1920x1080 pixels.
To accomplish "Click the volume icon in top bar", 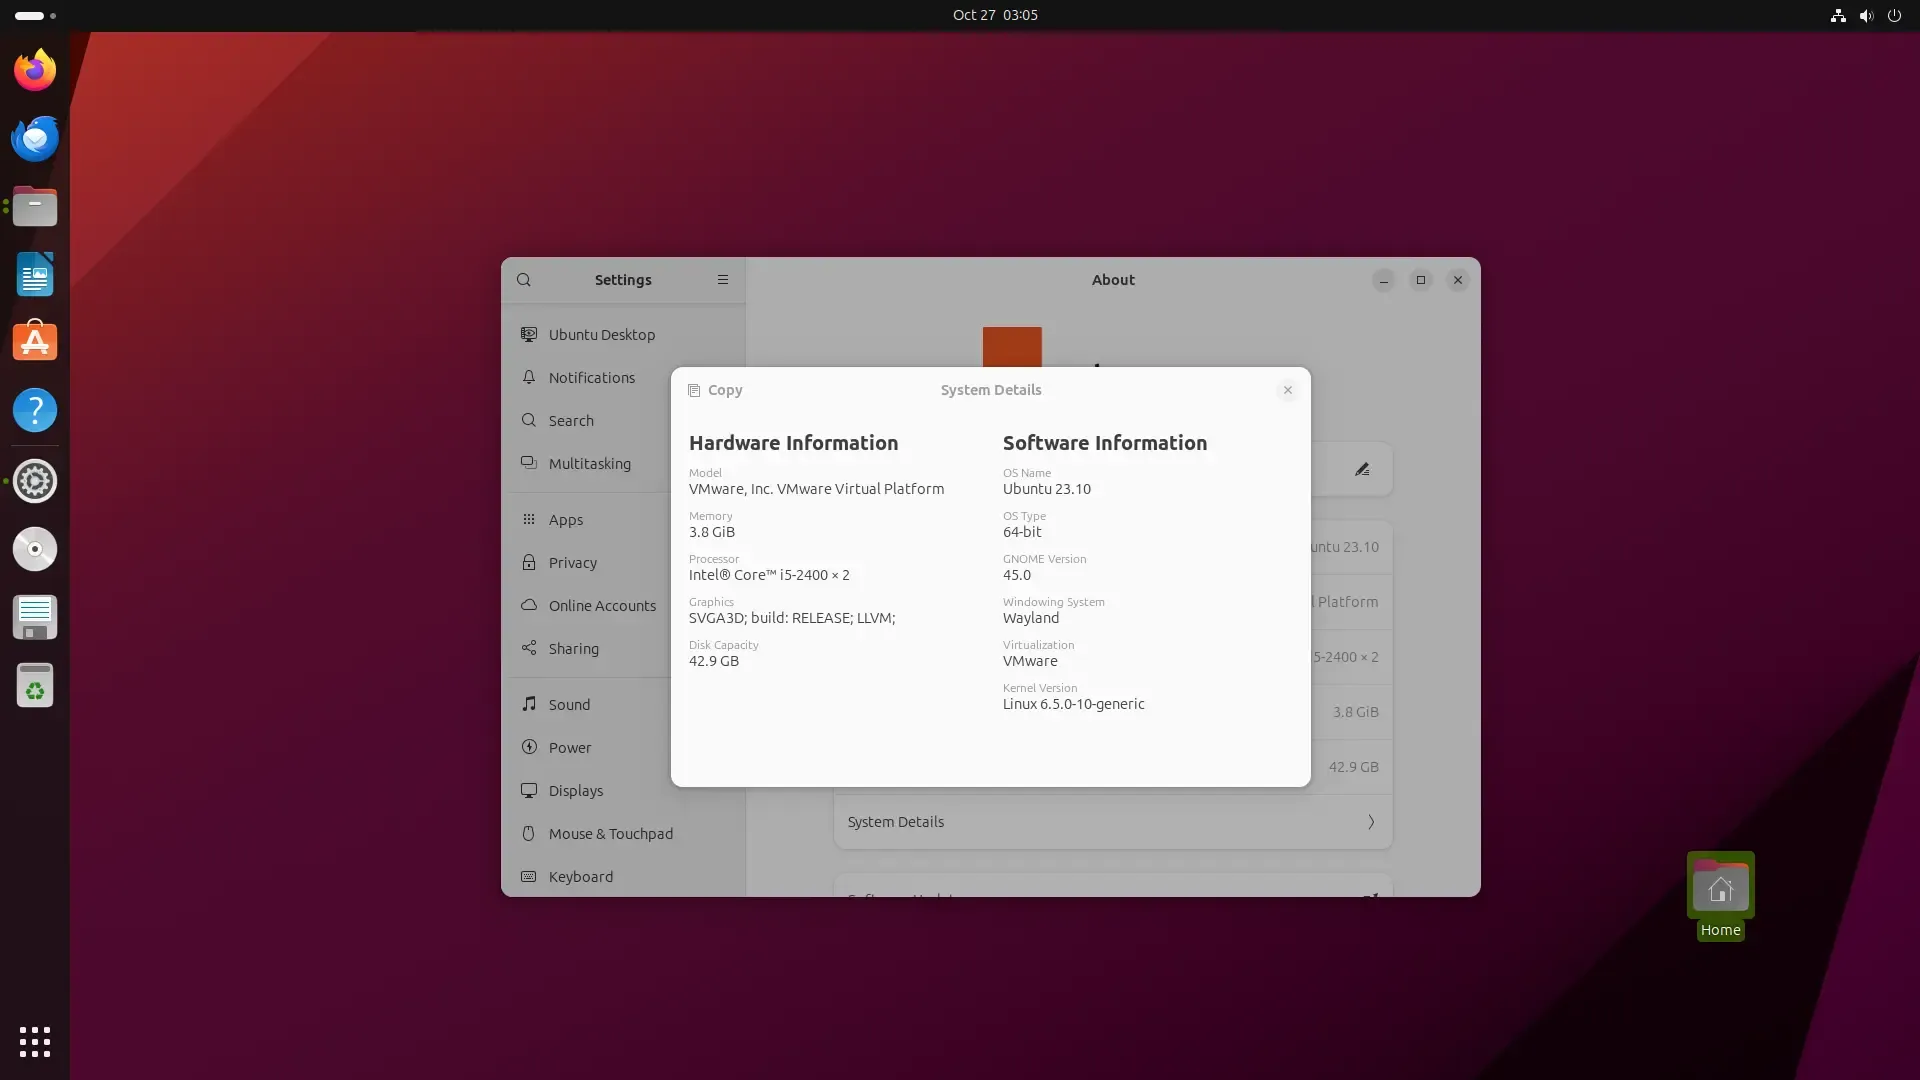I will [1866, 15].
